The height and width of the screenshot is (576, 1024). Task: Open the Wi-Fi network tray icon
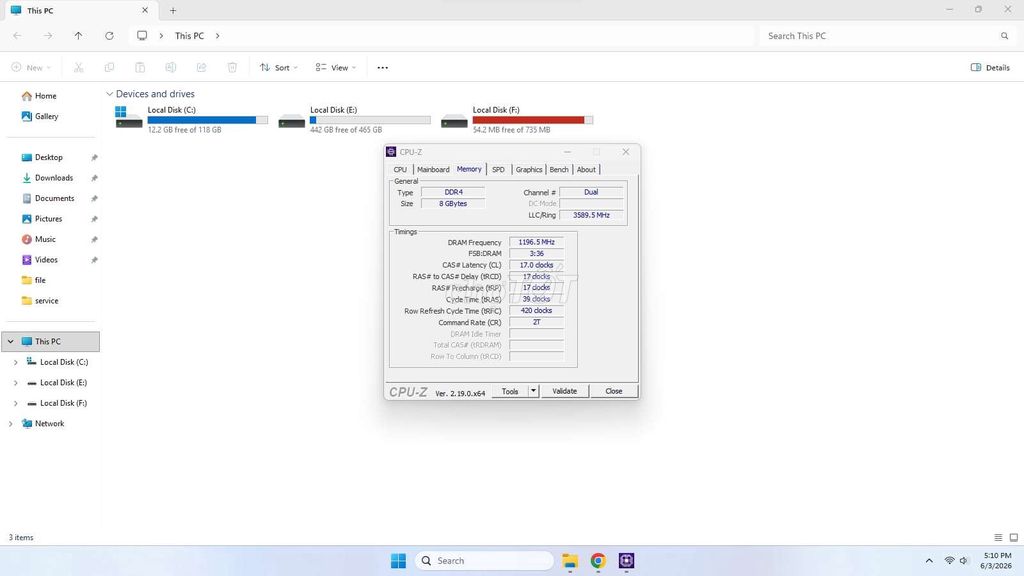pos(950,560)
